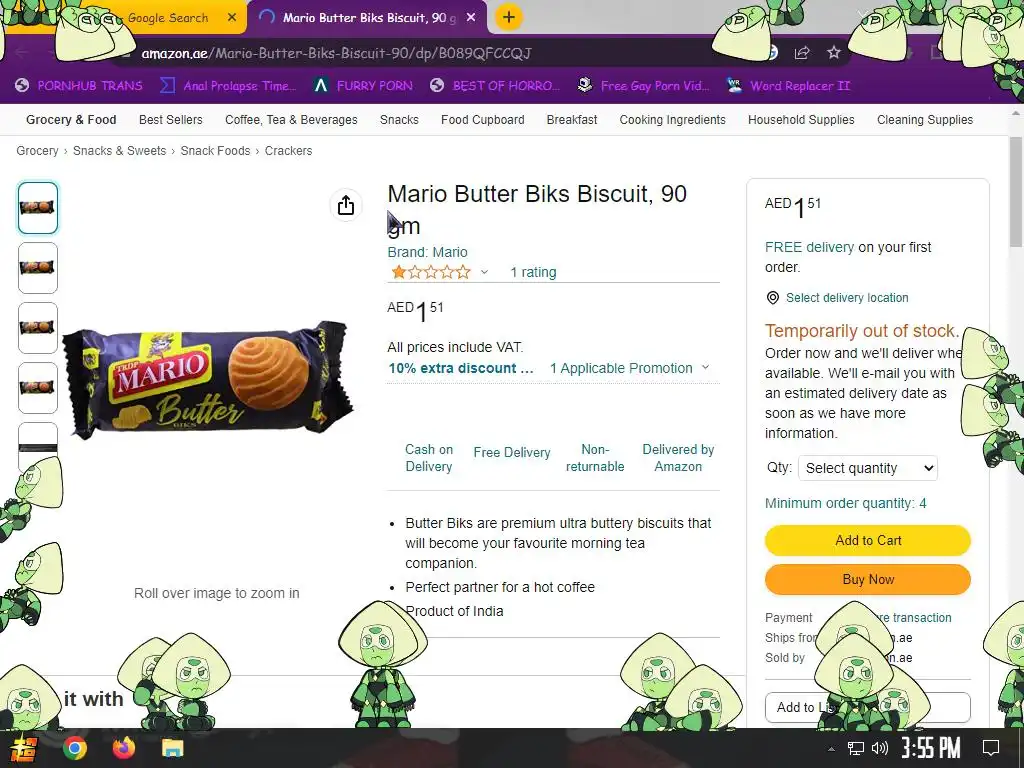Expand the 1 Applicable Promotion dropdown
This screenshot has height=768, width=1024.
point(630,368)
